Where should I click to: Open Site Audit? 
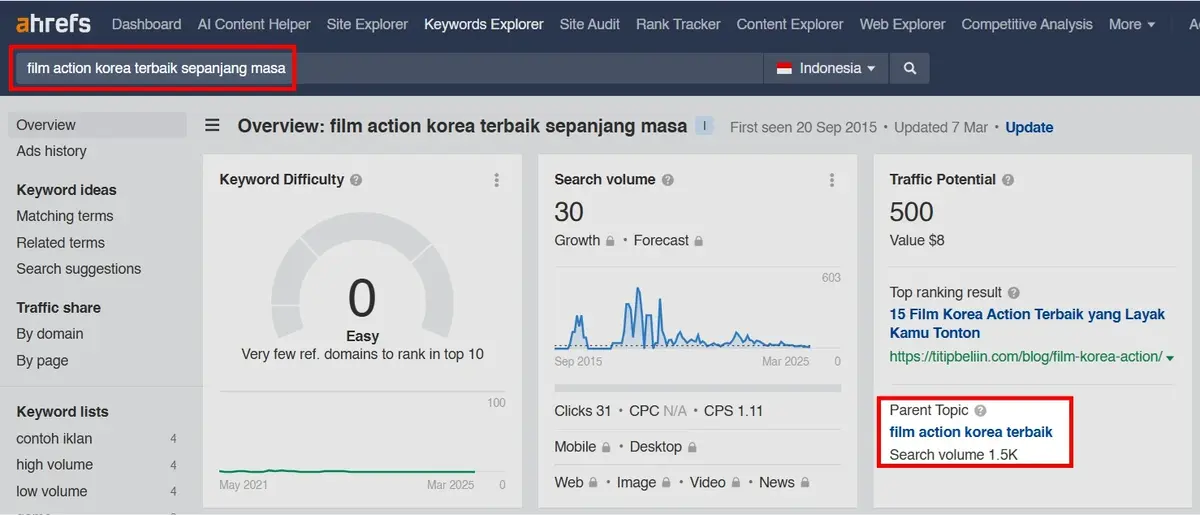590,24
